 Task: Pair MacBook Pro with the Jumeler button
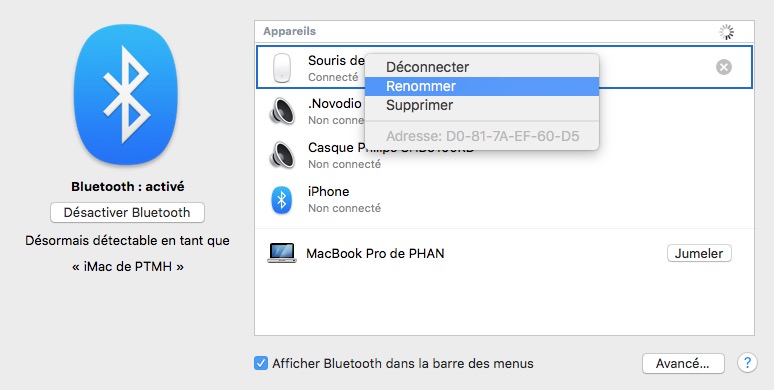699,253
